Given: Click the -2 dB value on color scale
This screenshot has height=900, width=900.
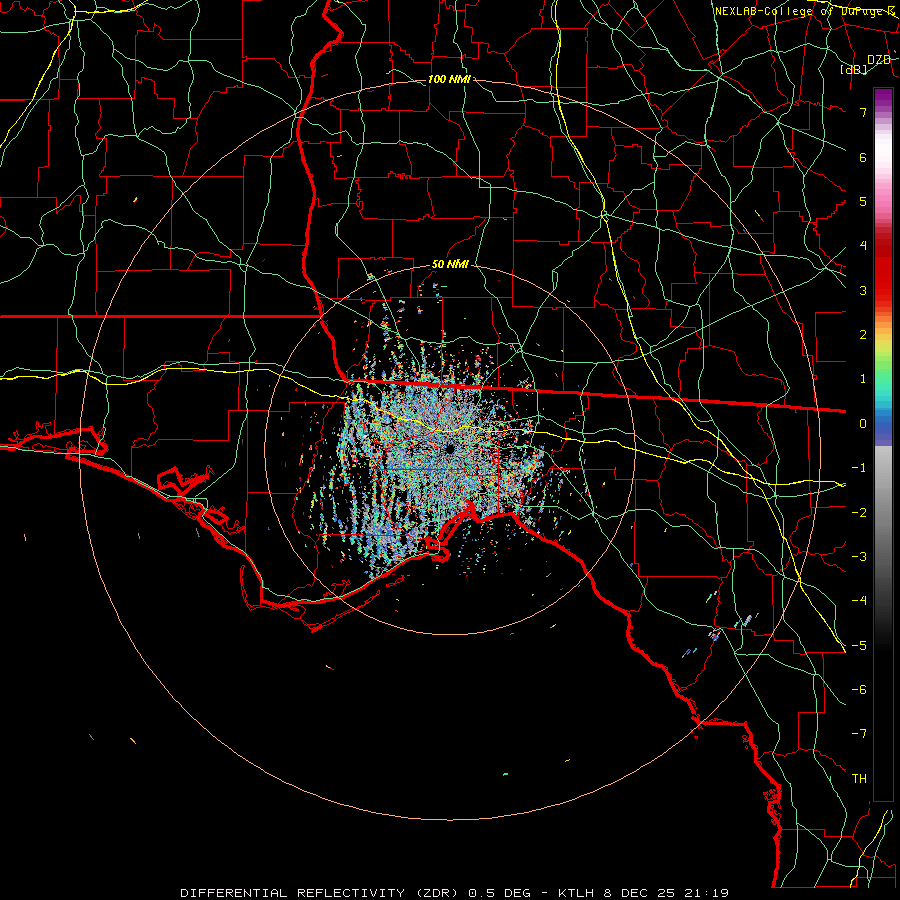Looking at the screenshot, I should click(x=859, y=512).
